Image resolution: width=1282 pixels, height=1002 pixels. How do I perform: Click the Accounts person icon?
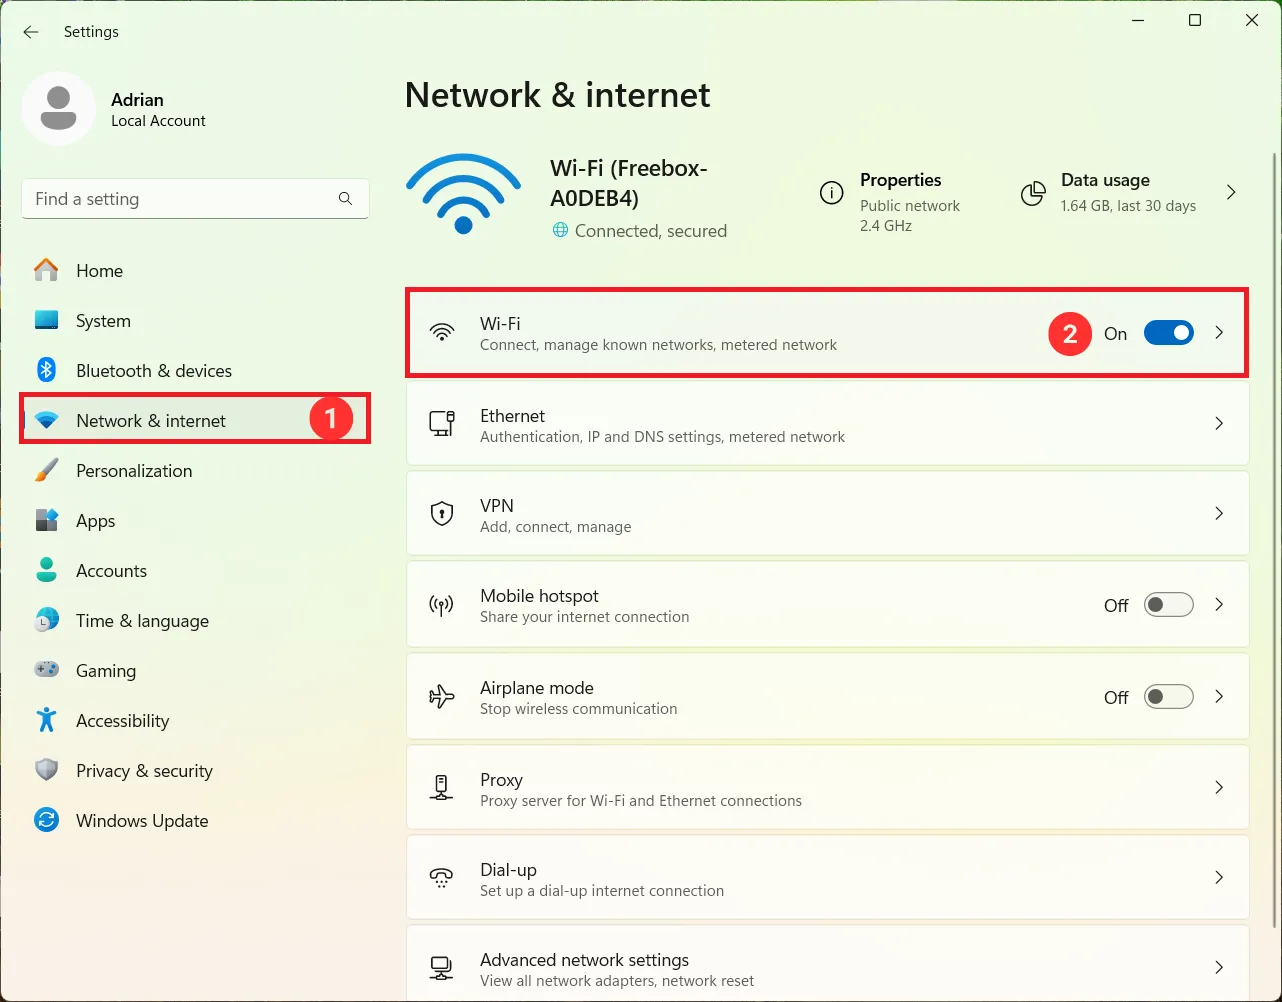[x=46, y=570]
